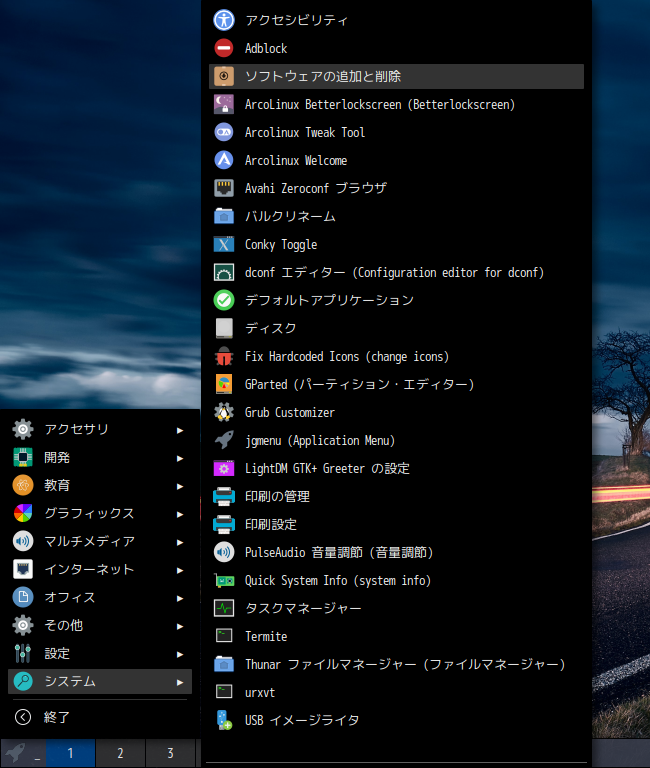Expand the 教育 submenu arrow

[x=180, y=486]
